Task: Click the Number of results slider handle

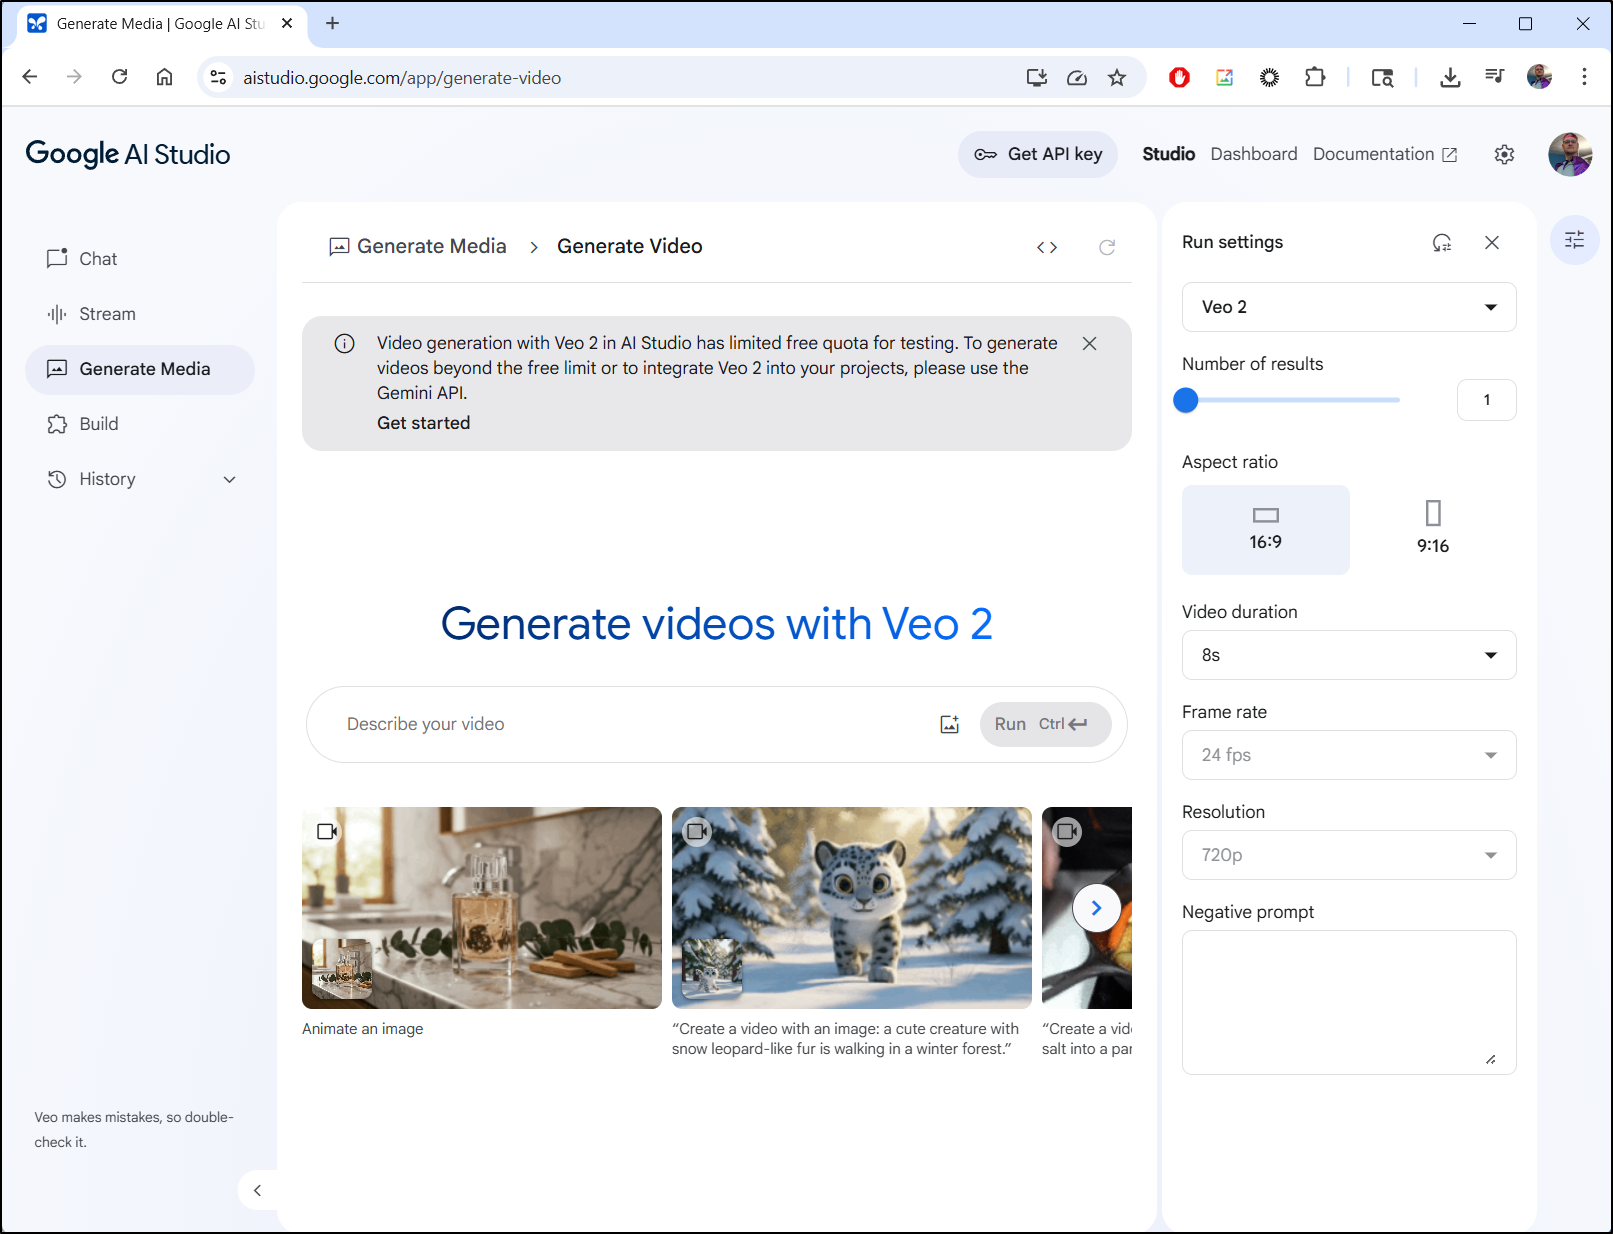Action: (x=1186, y=400)
